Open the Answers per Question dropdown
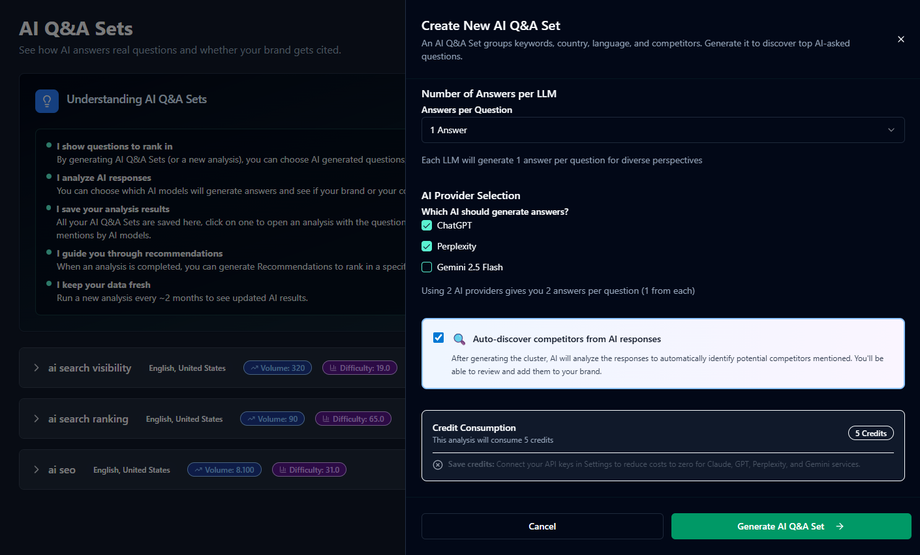The width and height of the screenshot is (920, 555). pos(663,130)
